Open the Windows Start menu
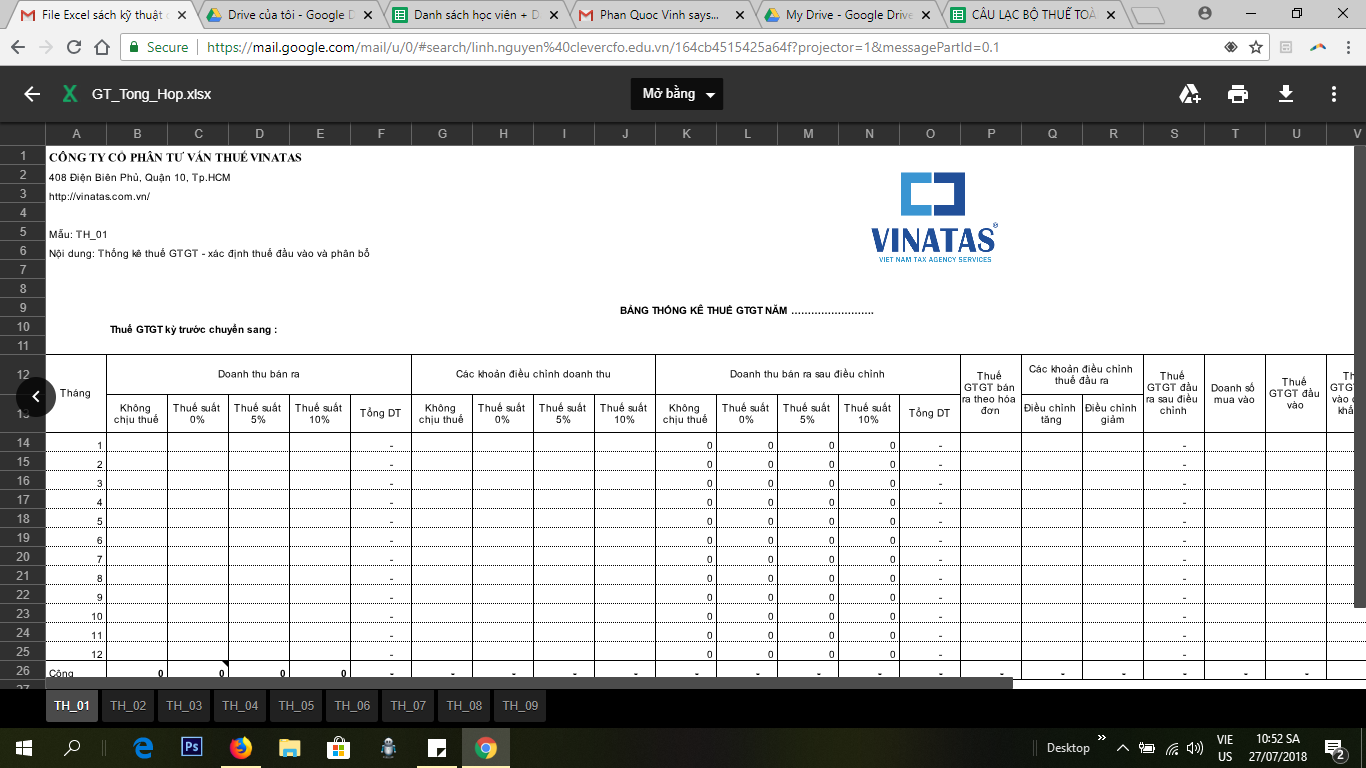Screen dimensions: 1366x768 [23, 747]
